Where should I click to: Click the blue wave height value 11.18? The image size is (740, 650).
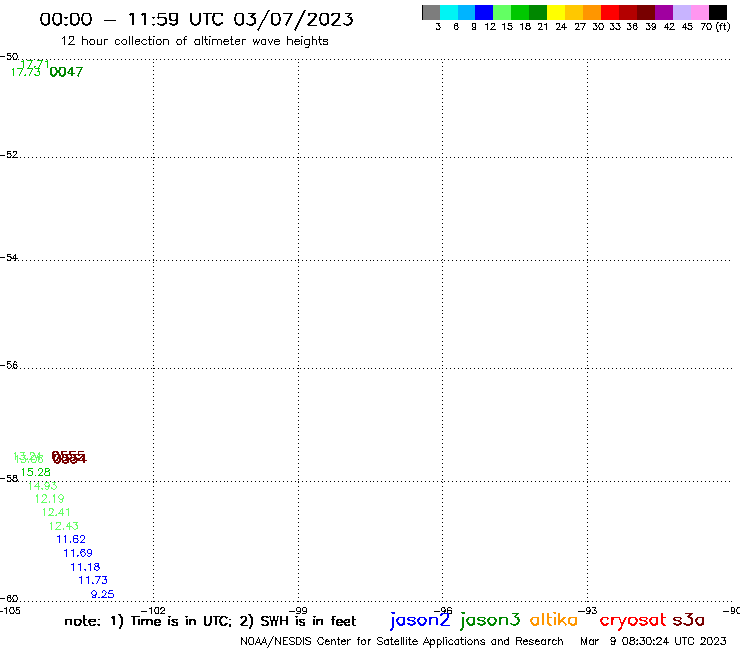pyautogui.click(x=85, y=567)
